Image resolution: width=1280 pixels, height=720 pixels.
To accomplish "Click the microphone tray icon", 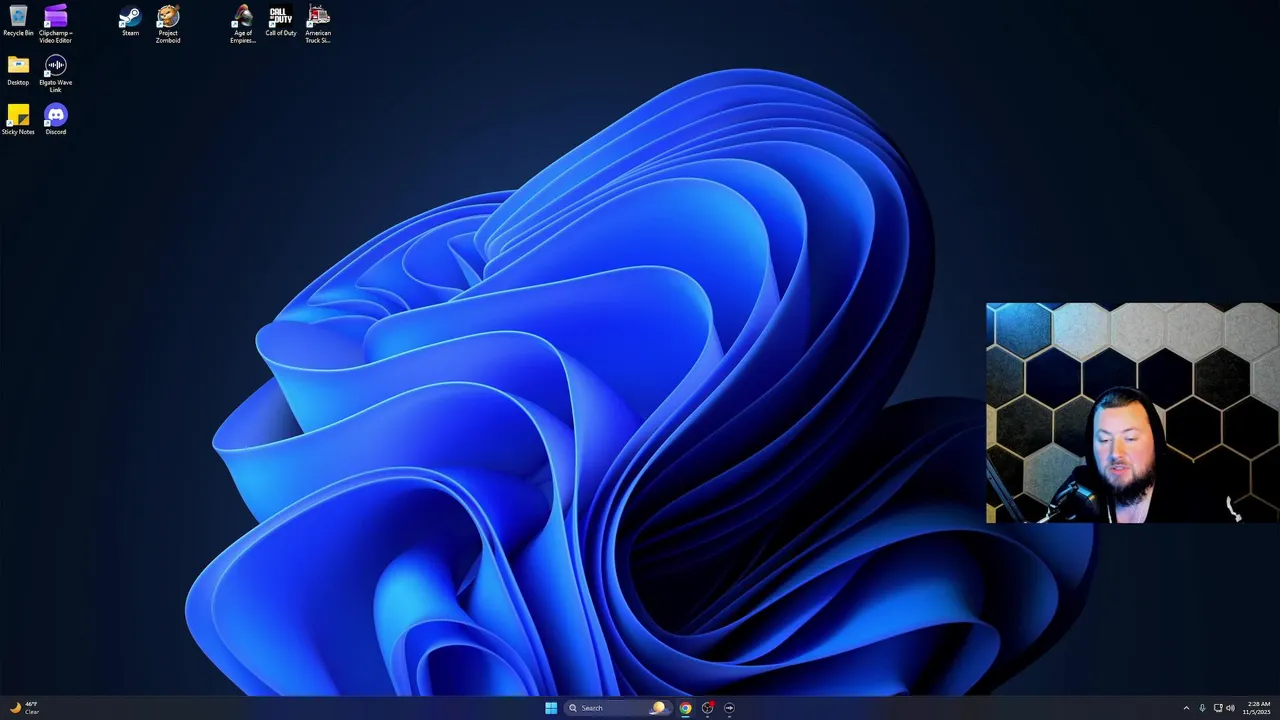I will point(1202,708).
